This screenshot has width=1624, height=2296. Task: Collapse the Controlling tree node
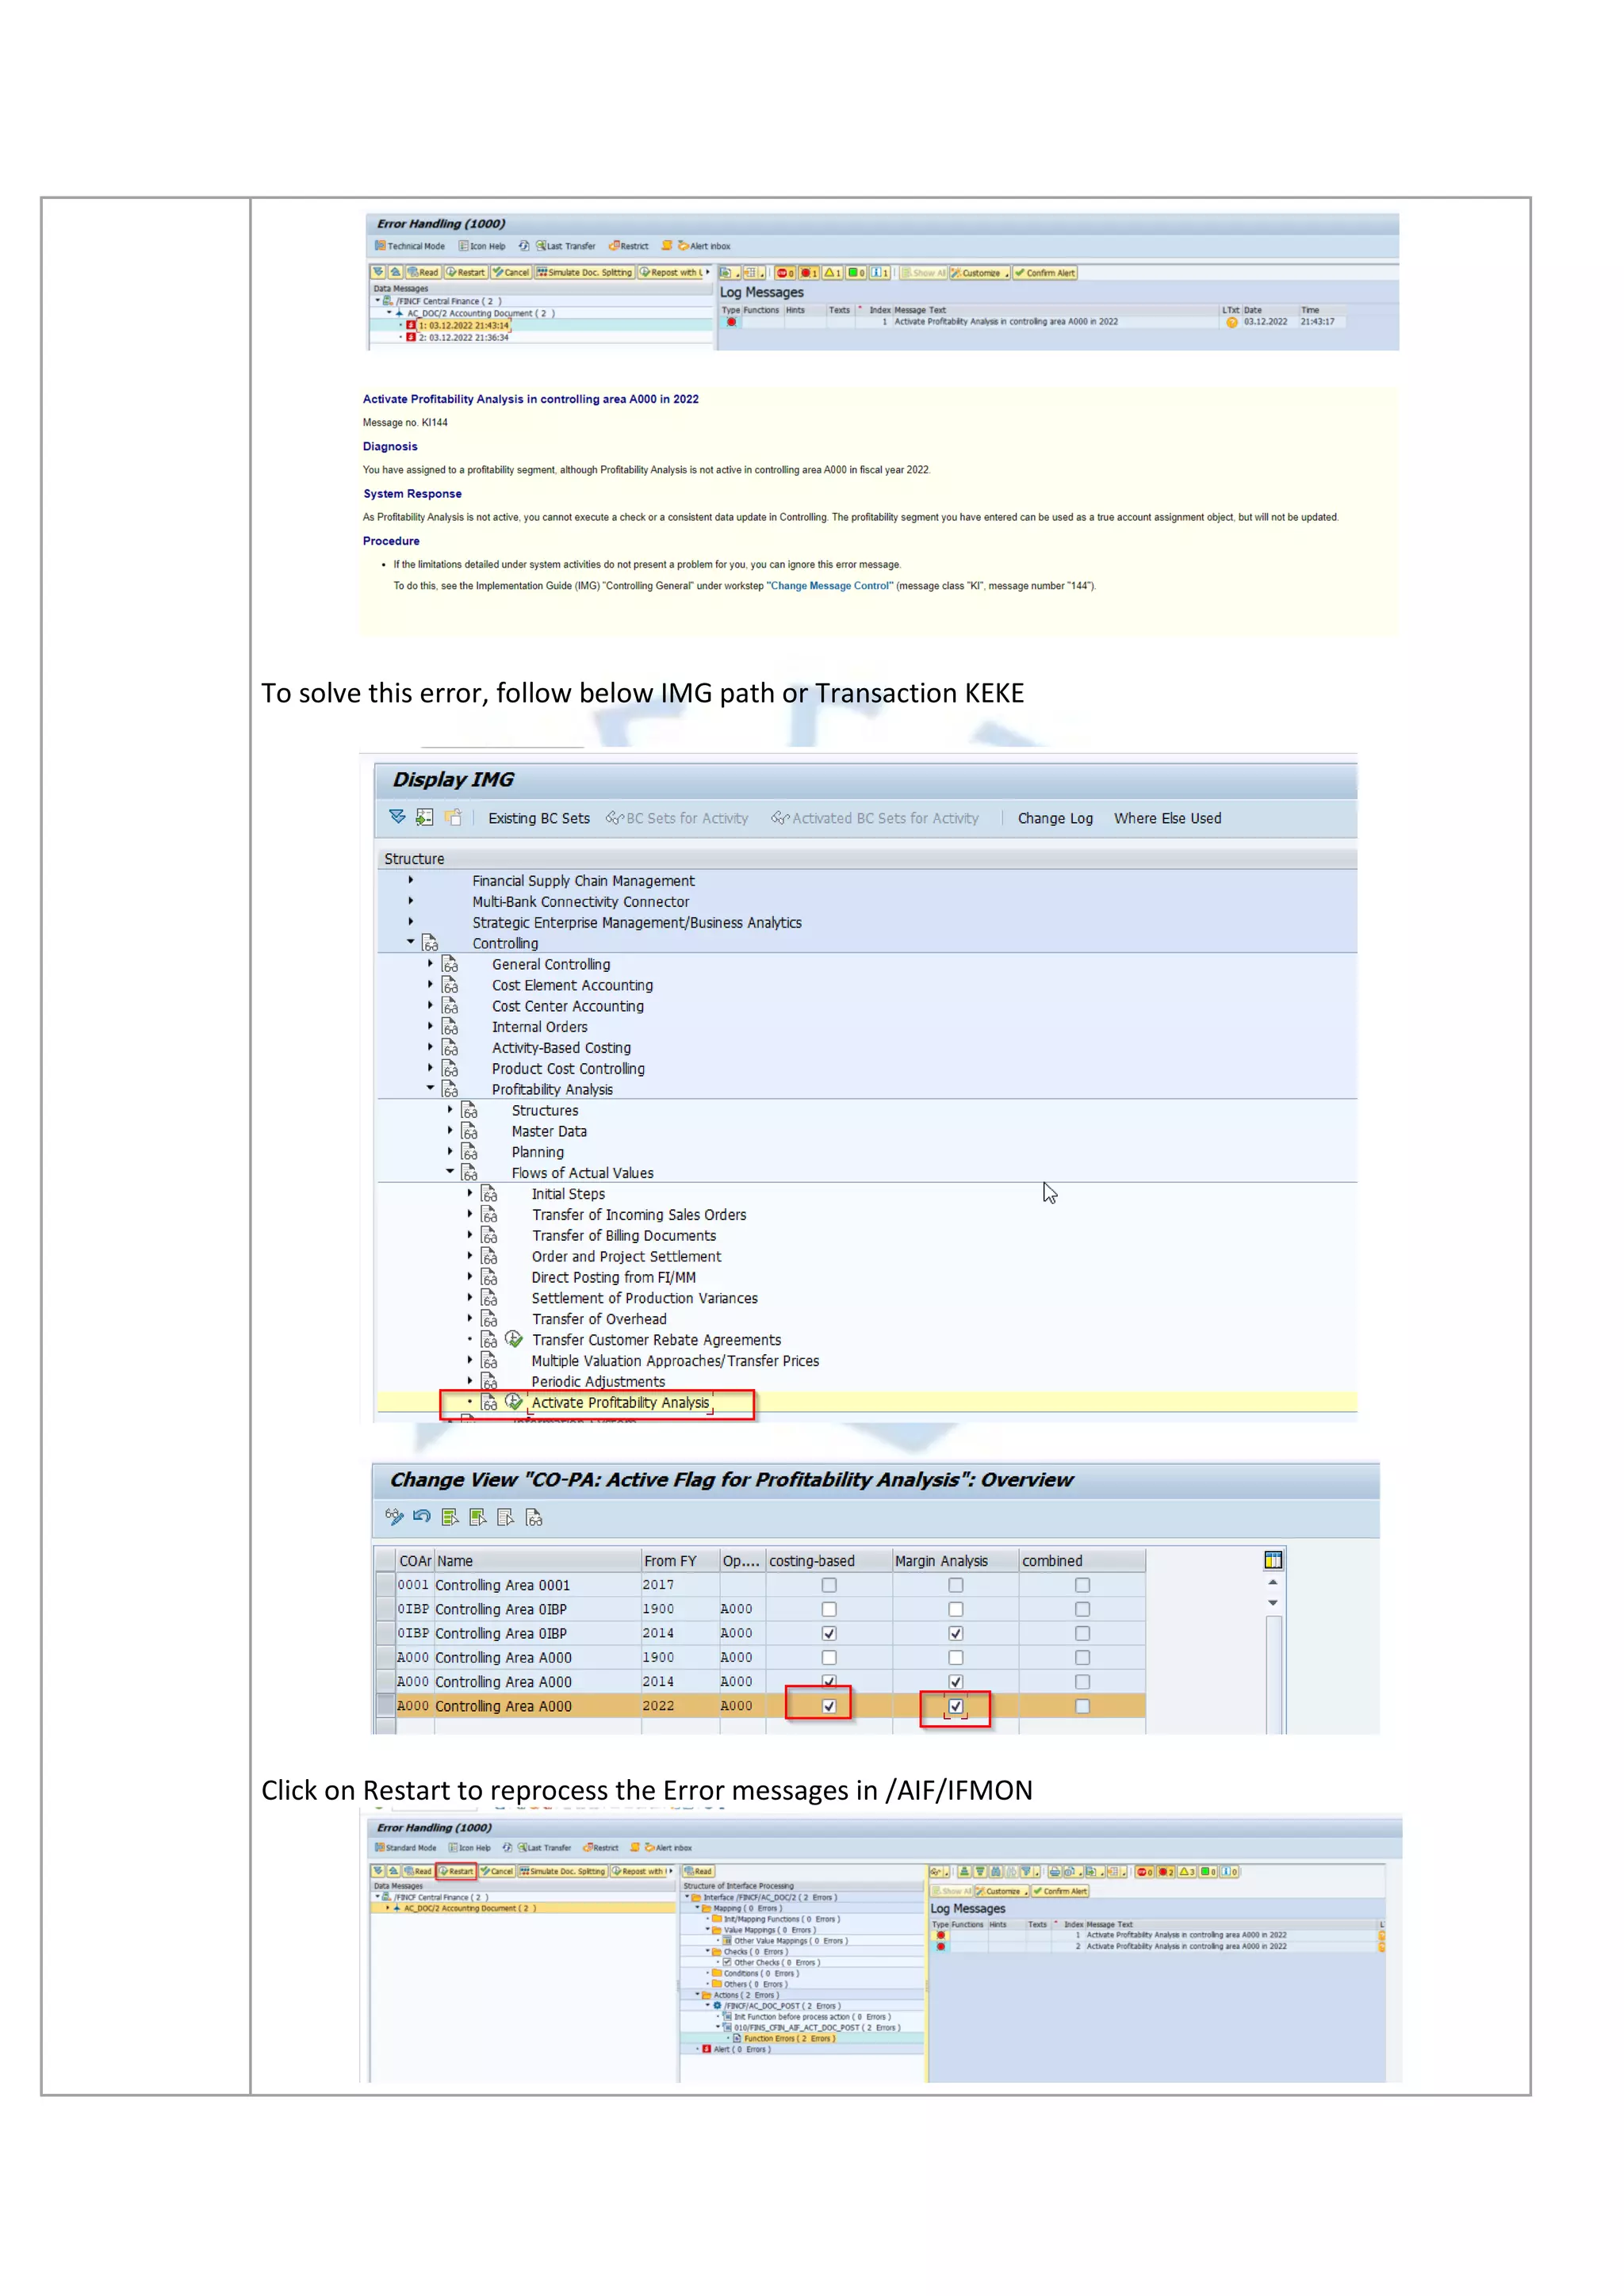[410, 942]
